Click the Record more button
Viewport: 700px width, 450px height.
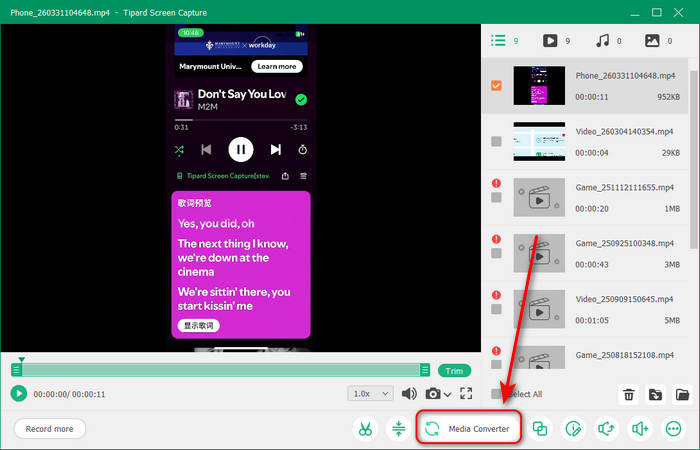click(x=50, y=429)
